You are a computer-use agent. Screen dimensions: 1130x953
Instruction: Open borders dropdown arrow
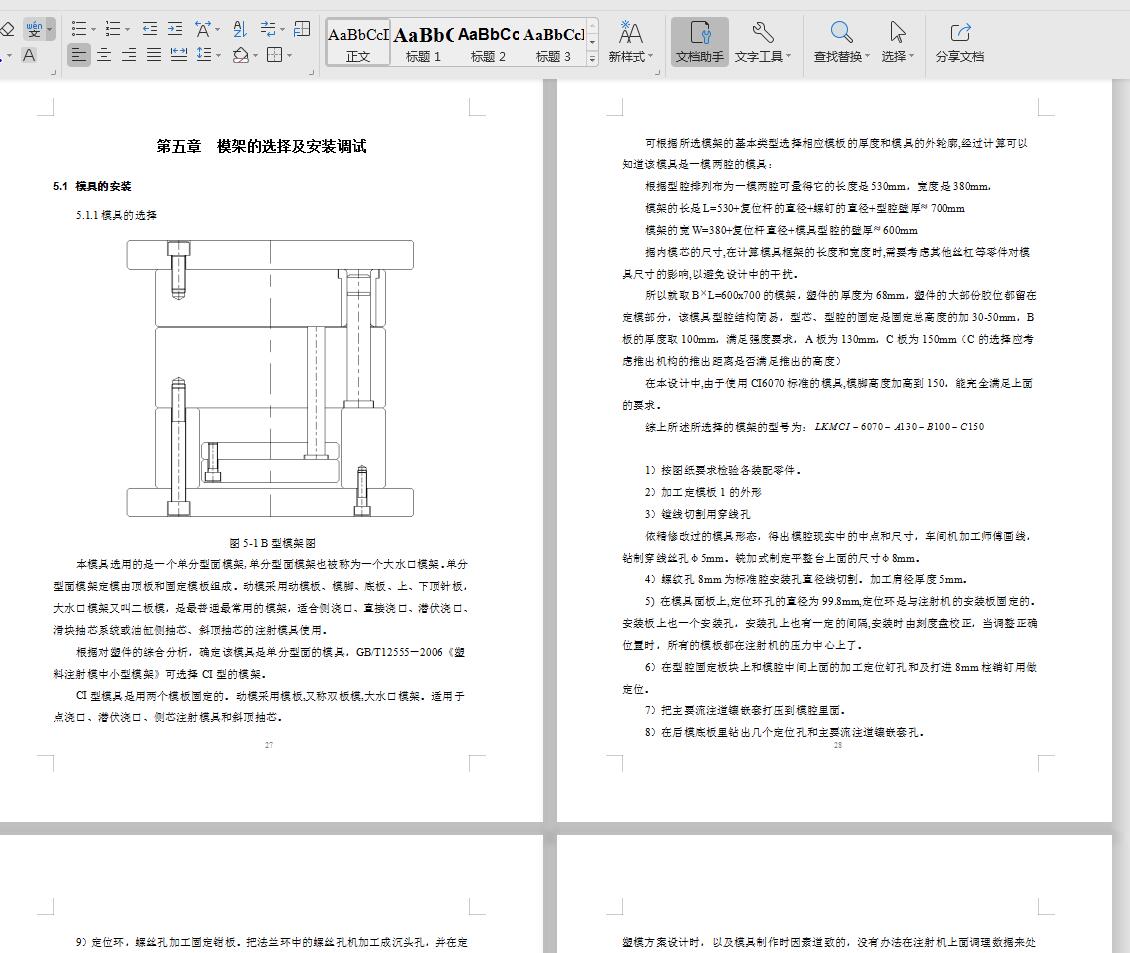(x=290, y=55)
